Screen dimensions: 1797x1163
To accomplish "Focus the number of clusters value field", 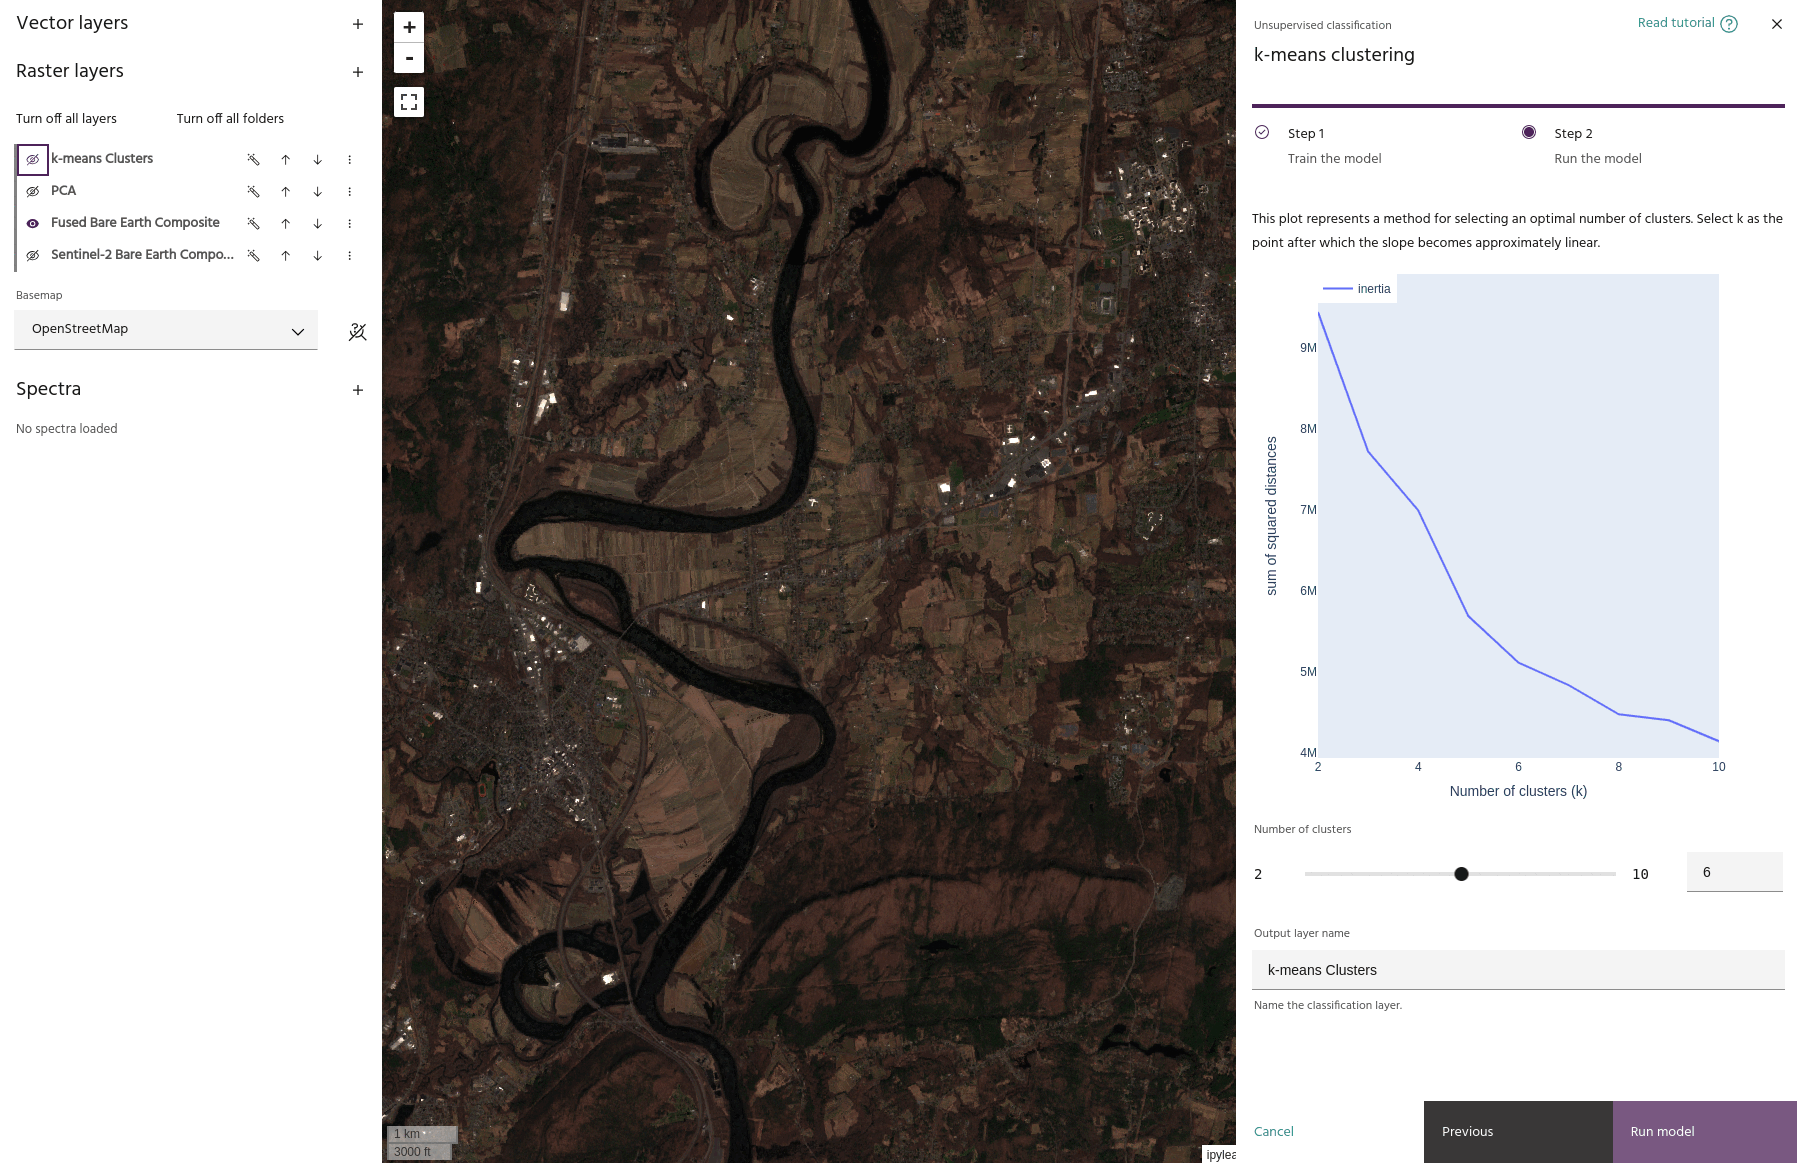I will click(1734, 872).
